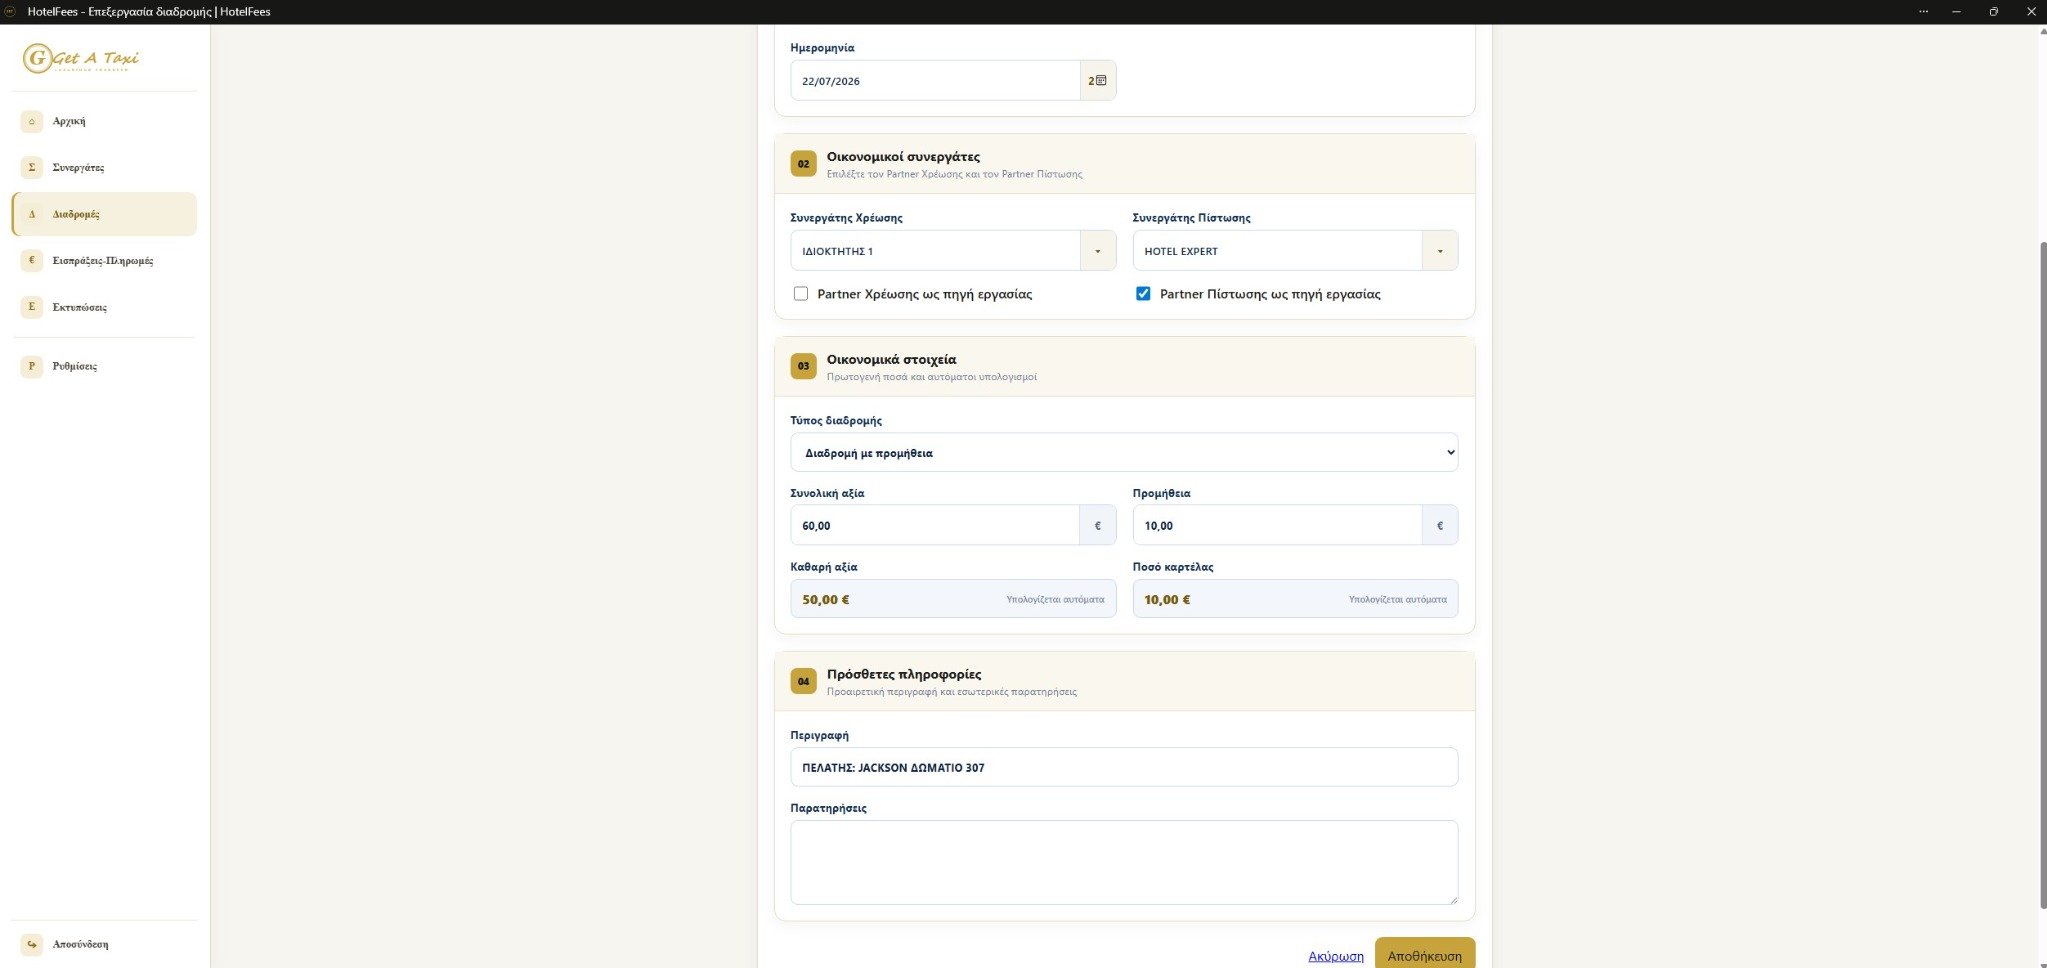Screen dimensions: 2047x968
Task: Expand the Συνεργάτης Πίστωσης dropdown arrow
Action: pos(1440,251)
